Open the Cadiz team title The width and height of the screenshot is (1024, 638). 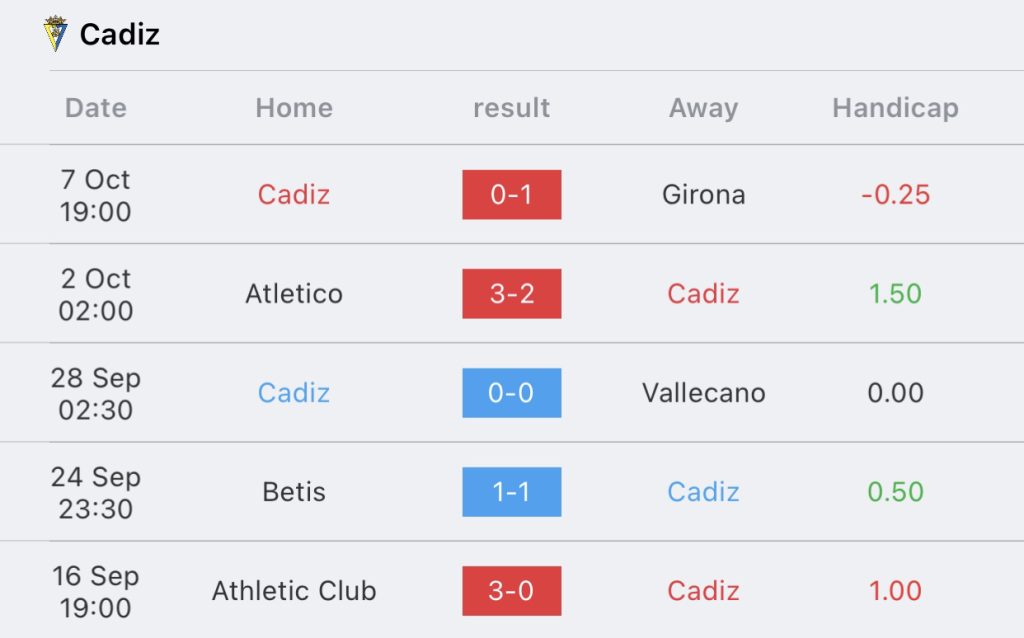click(x=120, y=35)
